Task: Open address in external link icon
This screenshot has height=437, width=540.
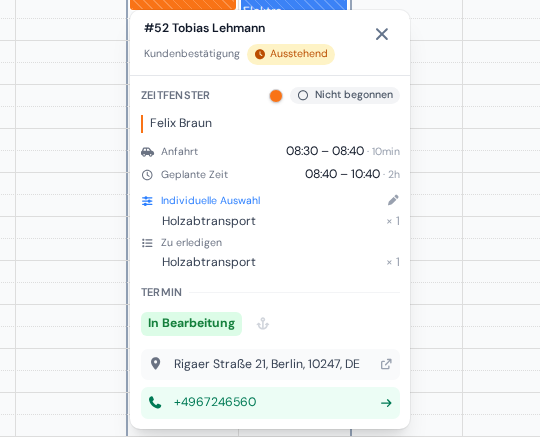Action: [x=386, y=364]
